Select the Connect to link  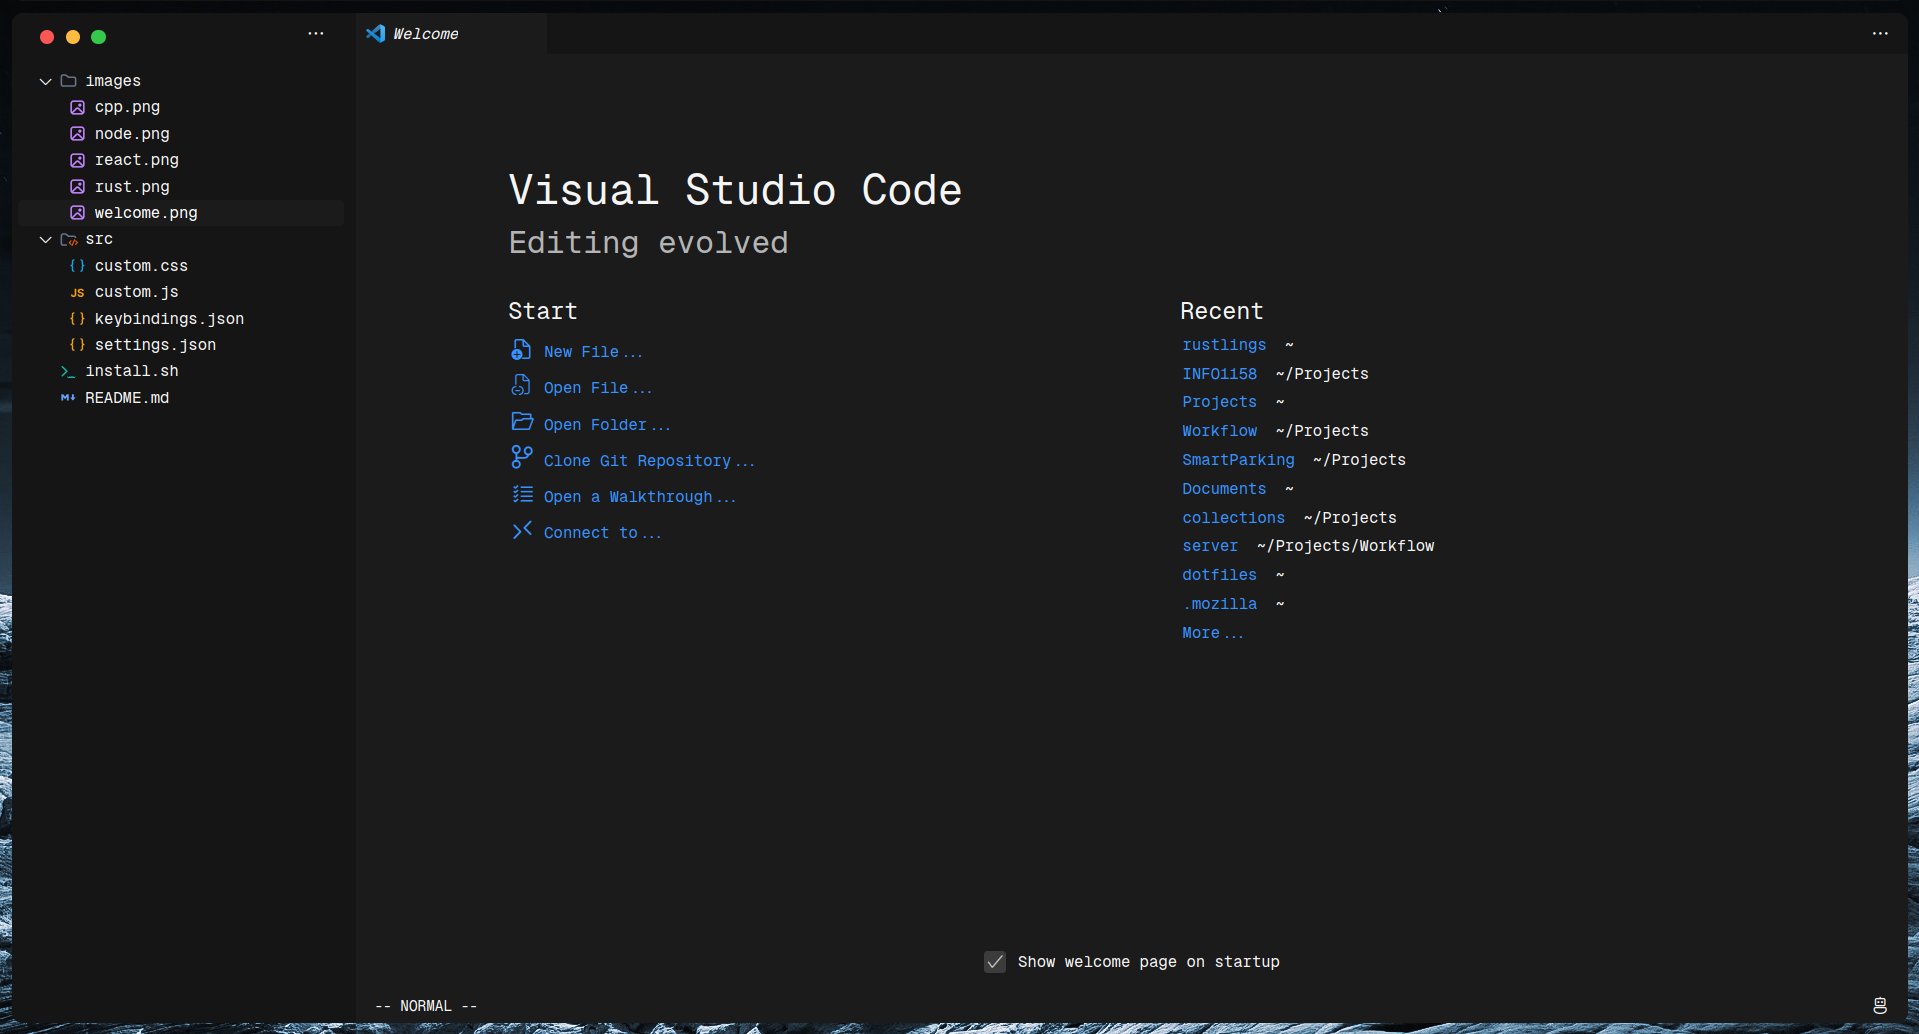pyautogui.click(x=602, y=533)
